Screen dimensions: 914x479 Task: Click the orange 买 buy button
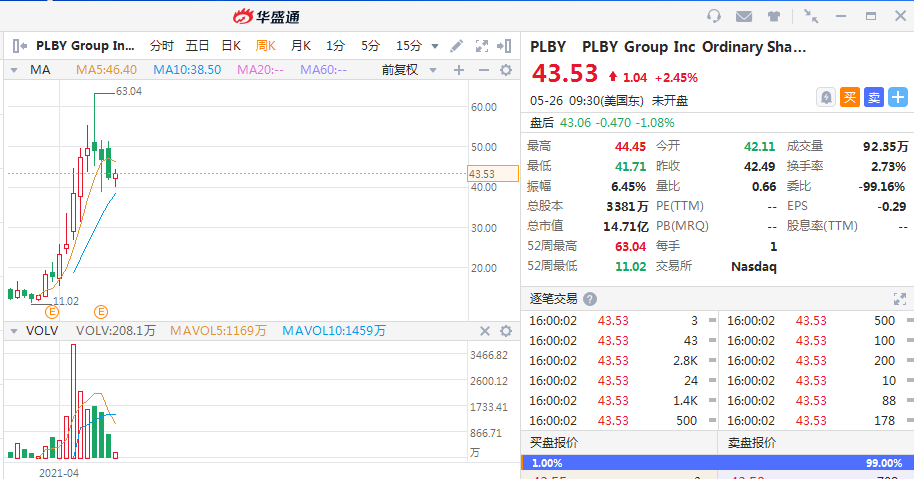point(849,97)
